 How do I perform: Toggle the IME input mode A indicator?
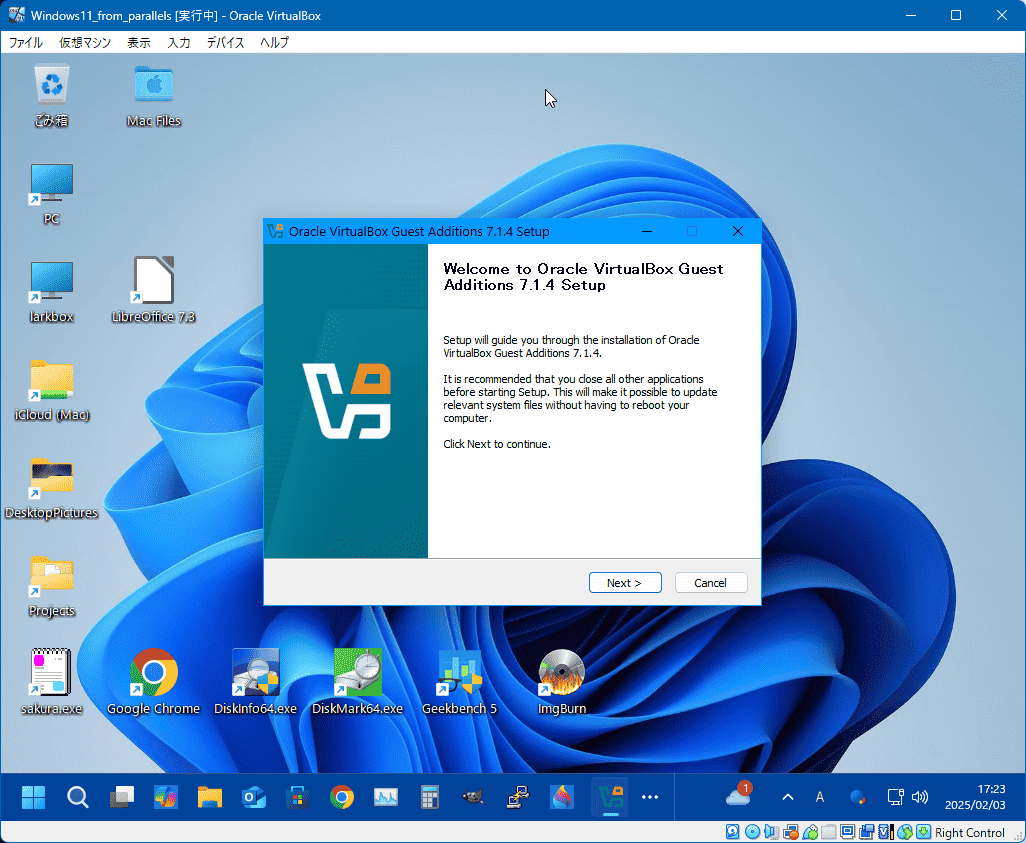click(820, 797)
